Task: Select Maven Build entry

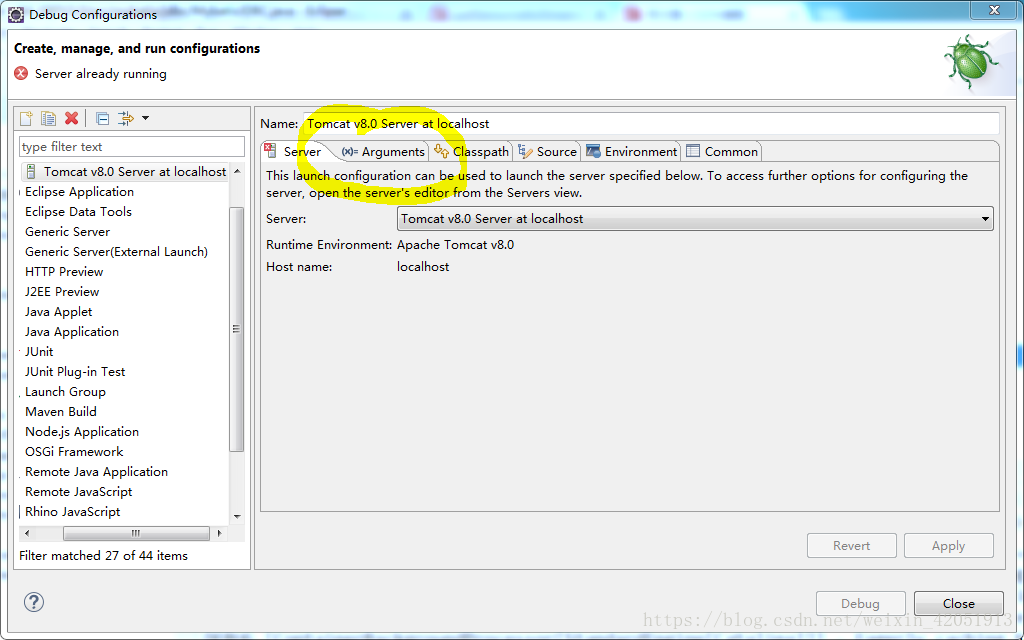Action: tap(61, 411)
